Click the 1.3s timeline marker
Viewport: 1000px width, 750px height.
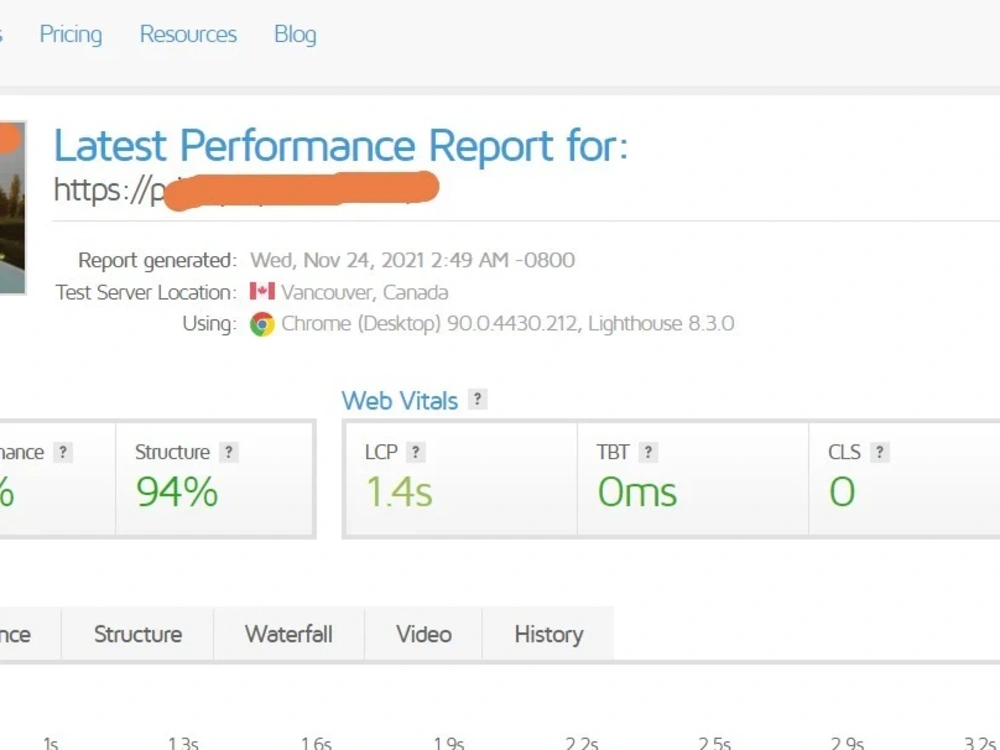(x=183, y=743)
